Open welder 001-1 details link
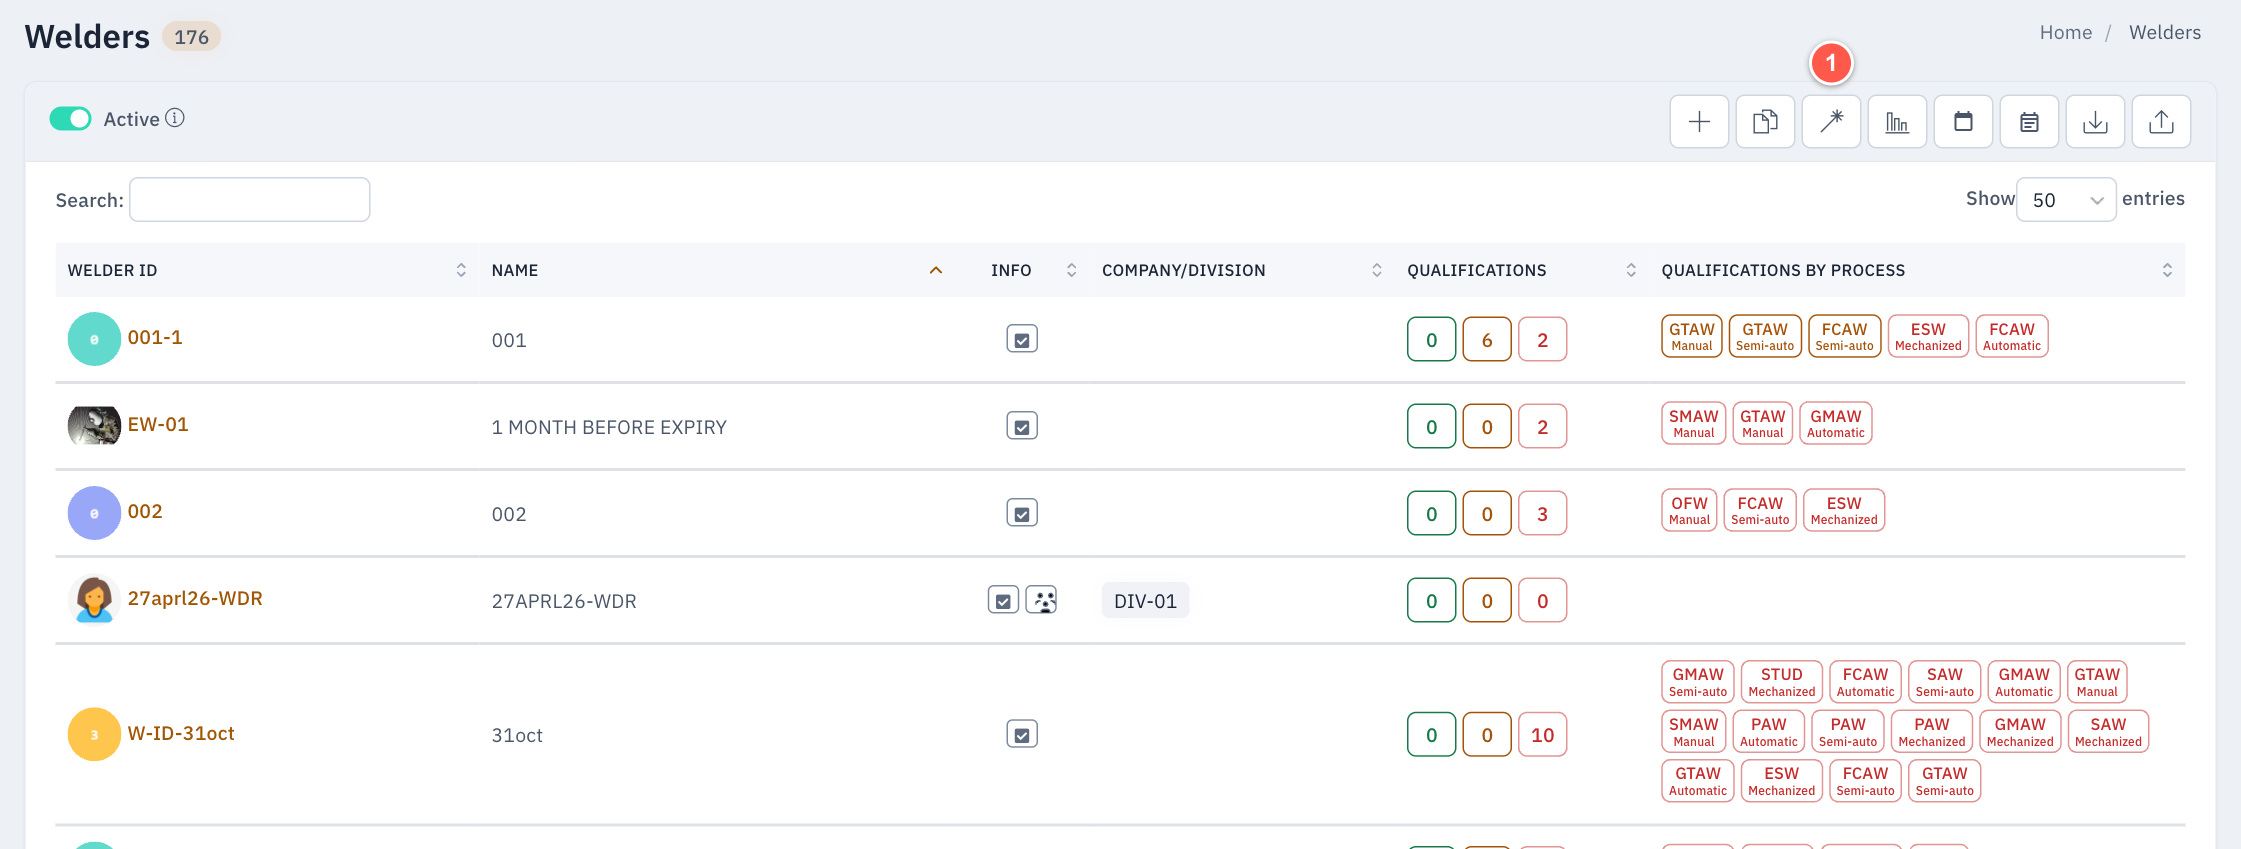Image resolution: width=2241 pixels, height=849 pixels. (x=155, y=338)
